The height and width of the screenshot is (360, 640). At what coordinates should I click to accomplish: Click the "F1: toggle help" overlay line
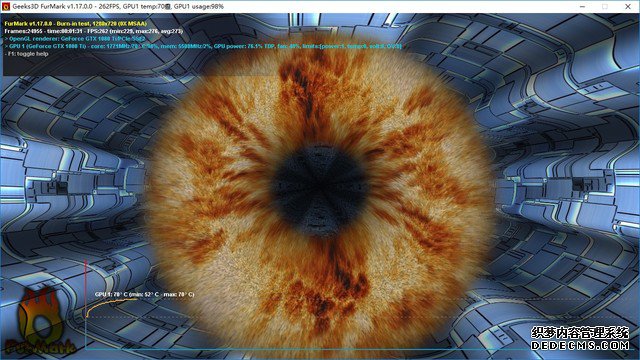(27, 54)
